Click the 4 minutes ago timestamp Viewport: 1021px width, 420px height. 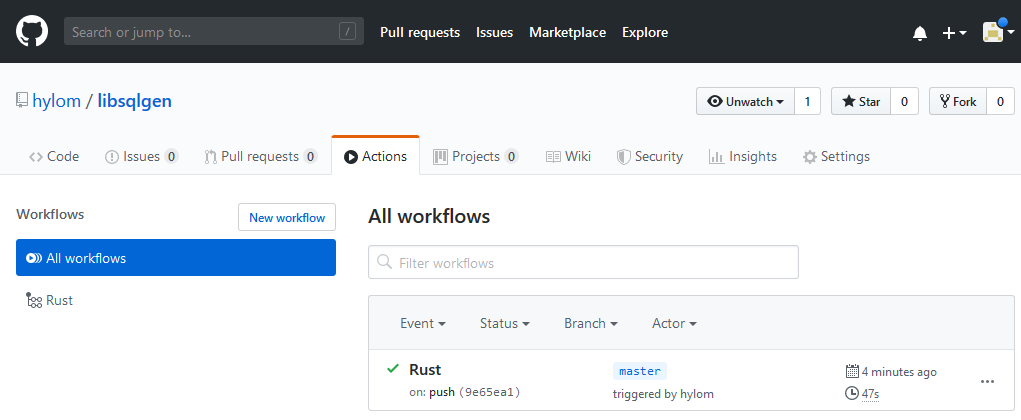[899, 372]
